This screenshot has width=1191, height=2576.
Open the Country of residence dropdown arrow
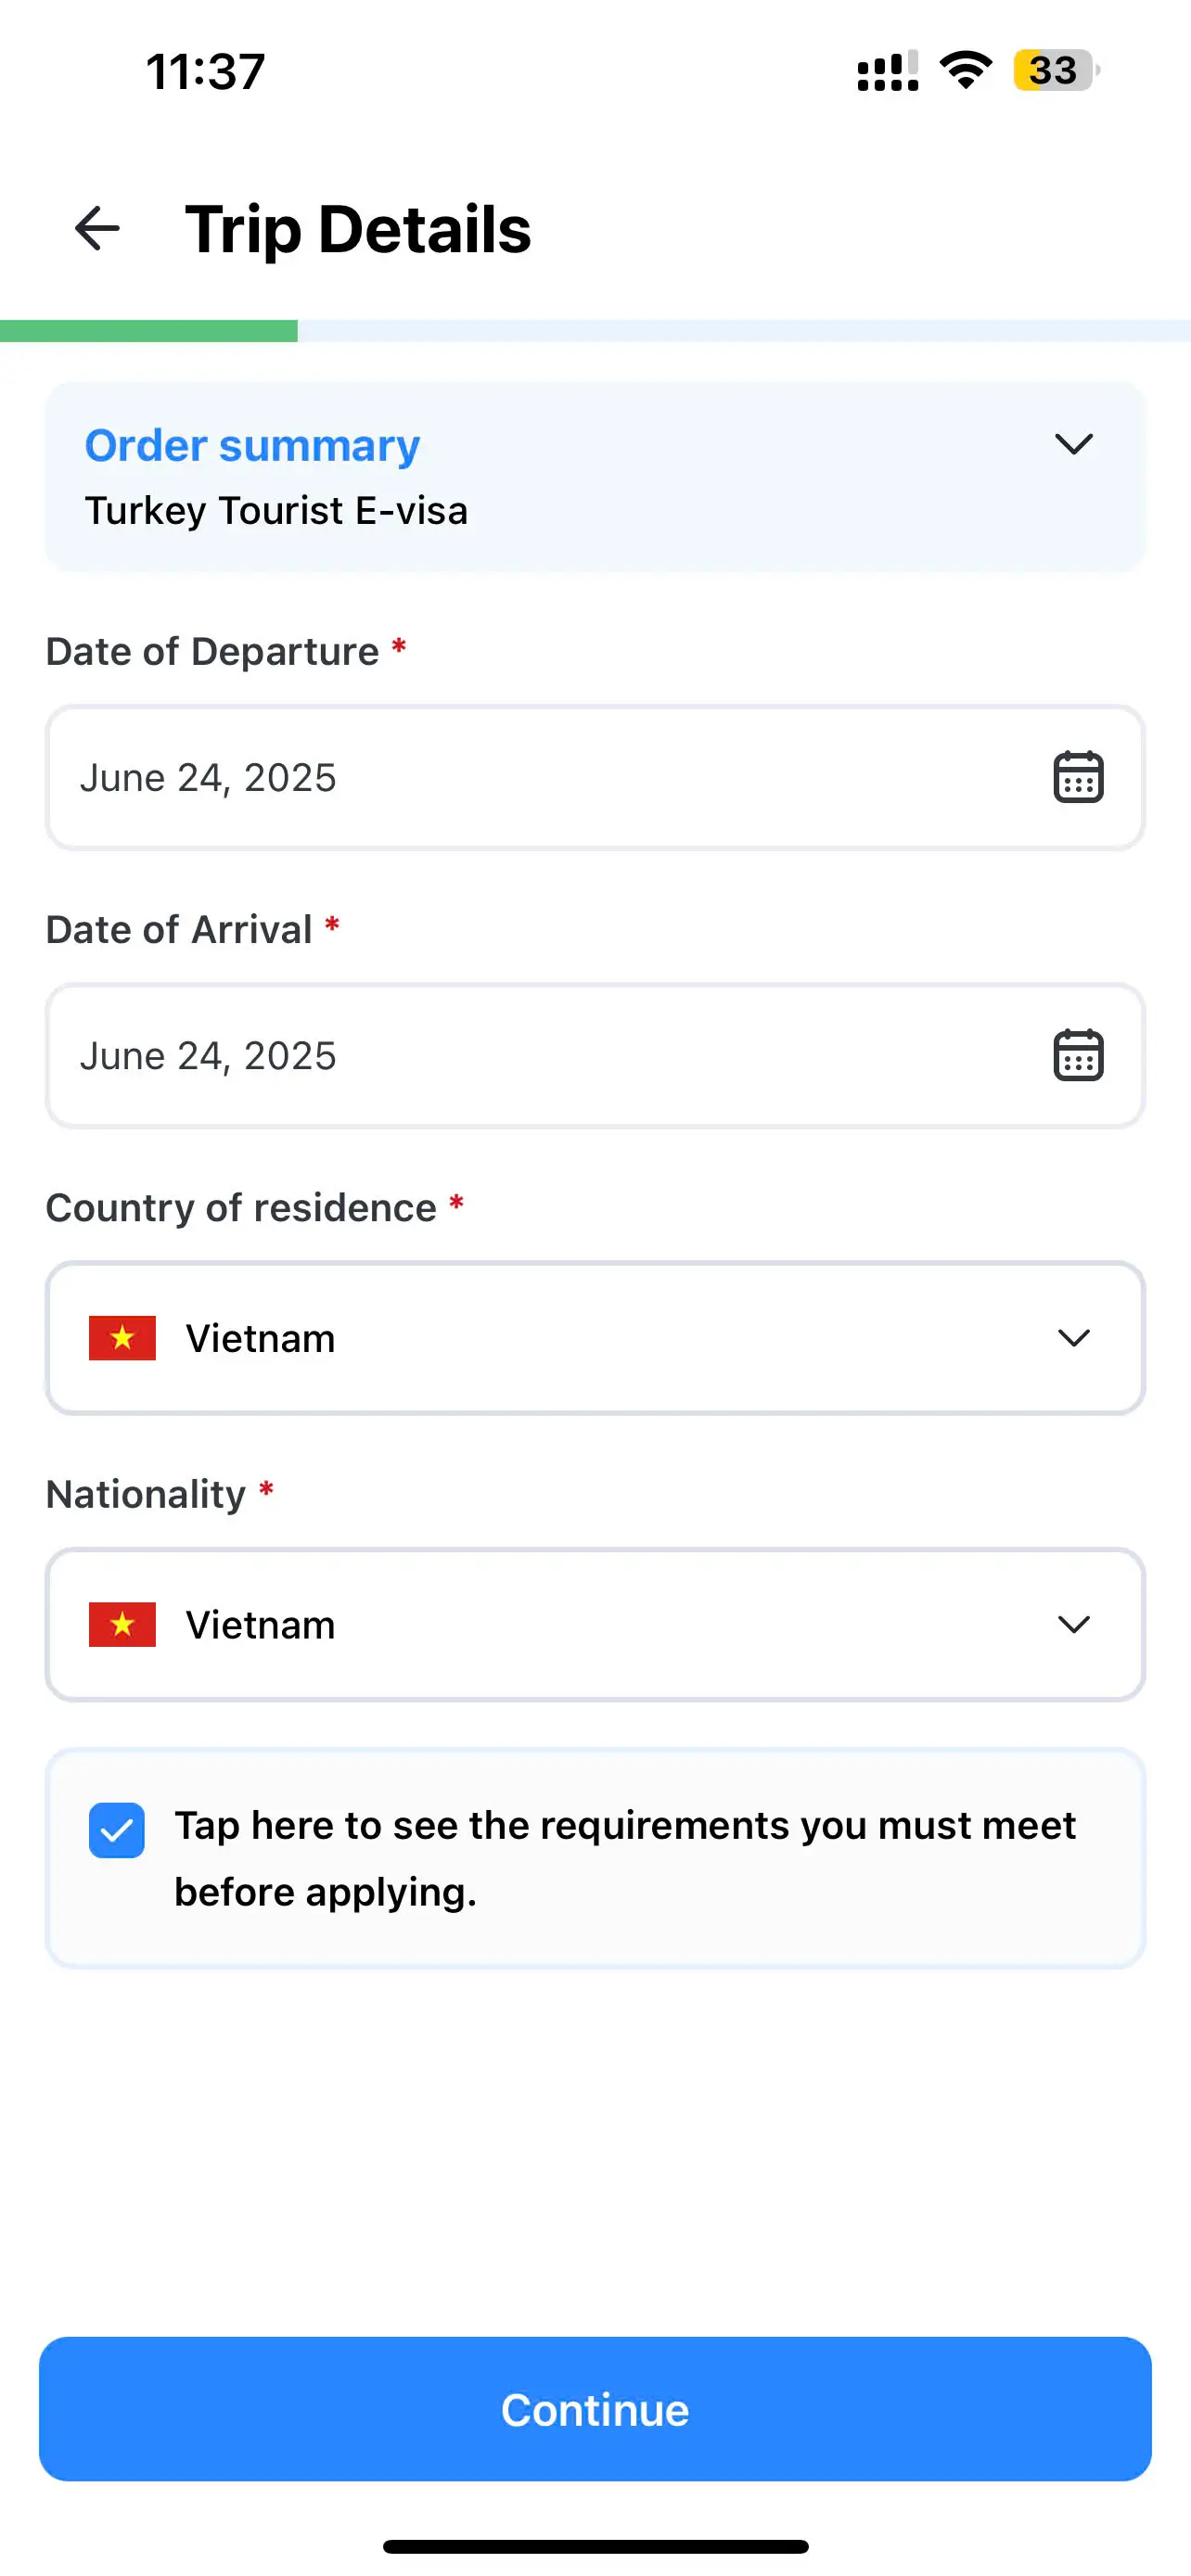click(1073, 1338)
